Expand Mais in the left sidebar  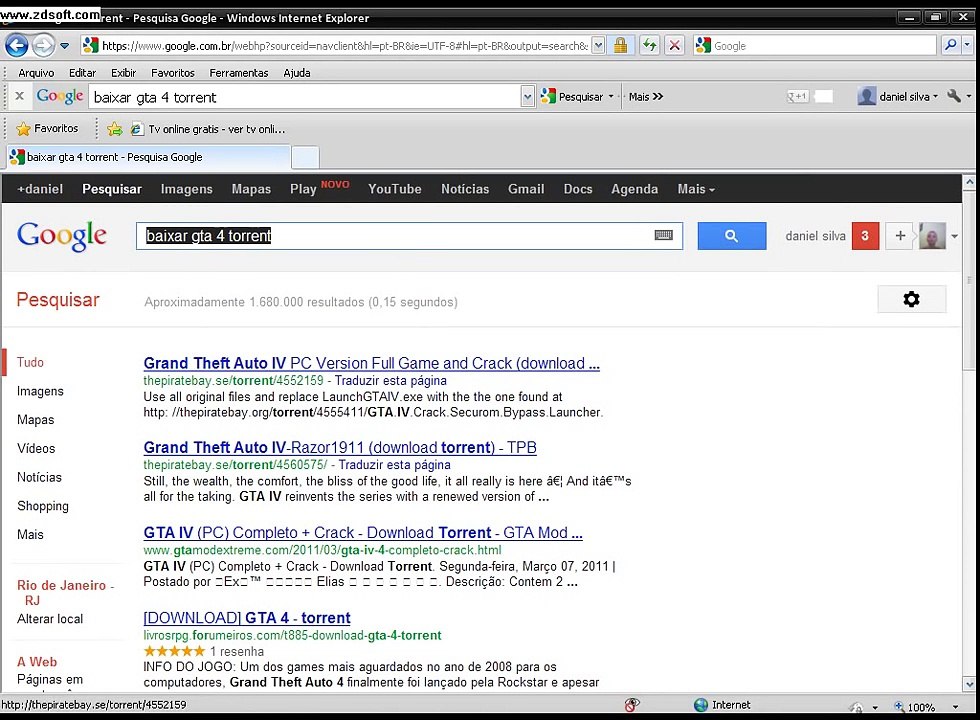point(30,534)
